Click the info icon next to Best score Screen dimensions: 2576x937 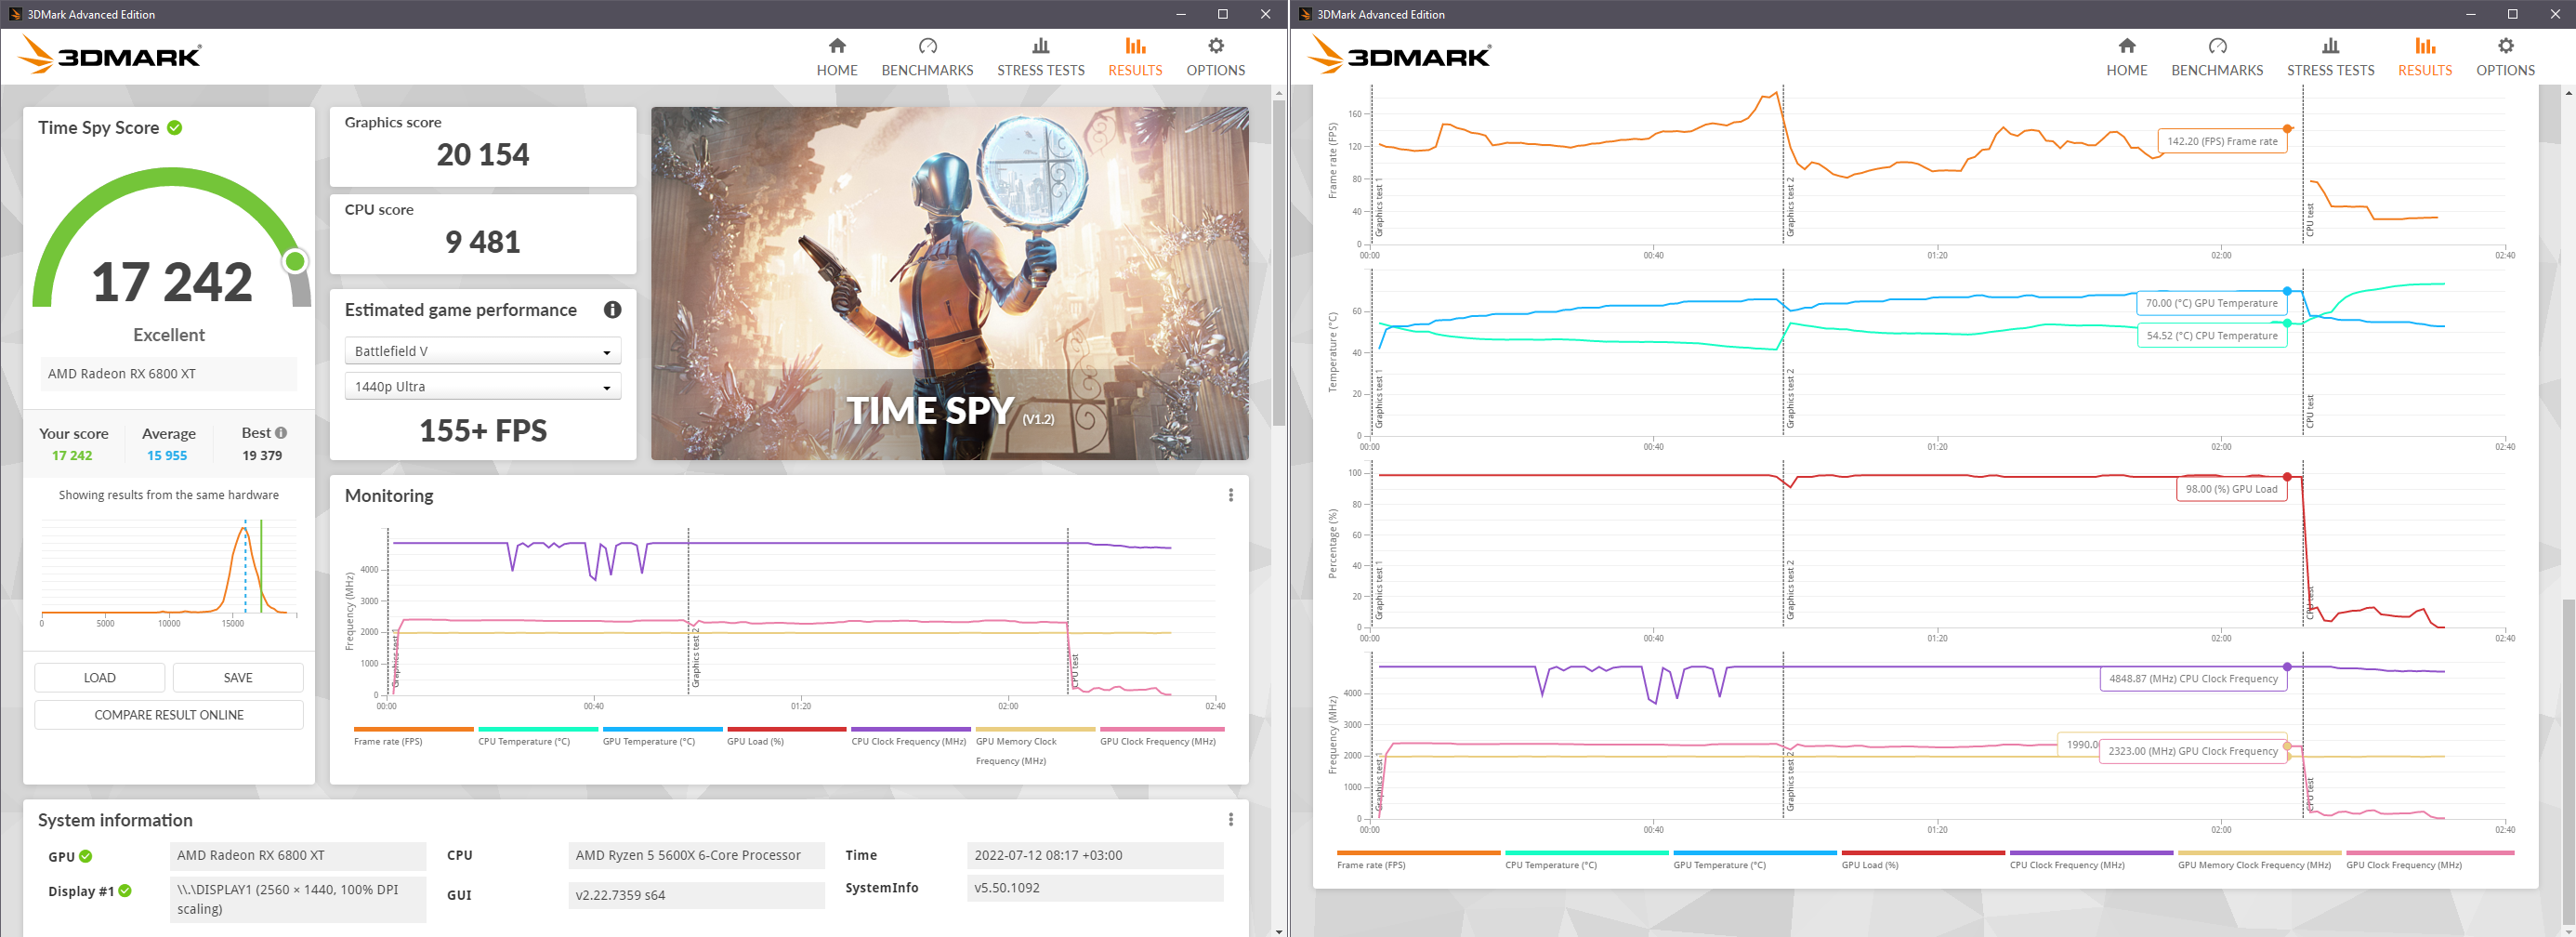281,433
